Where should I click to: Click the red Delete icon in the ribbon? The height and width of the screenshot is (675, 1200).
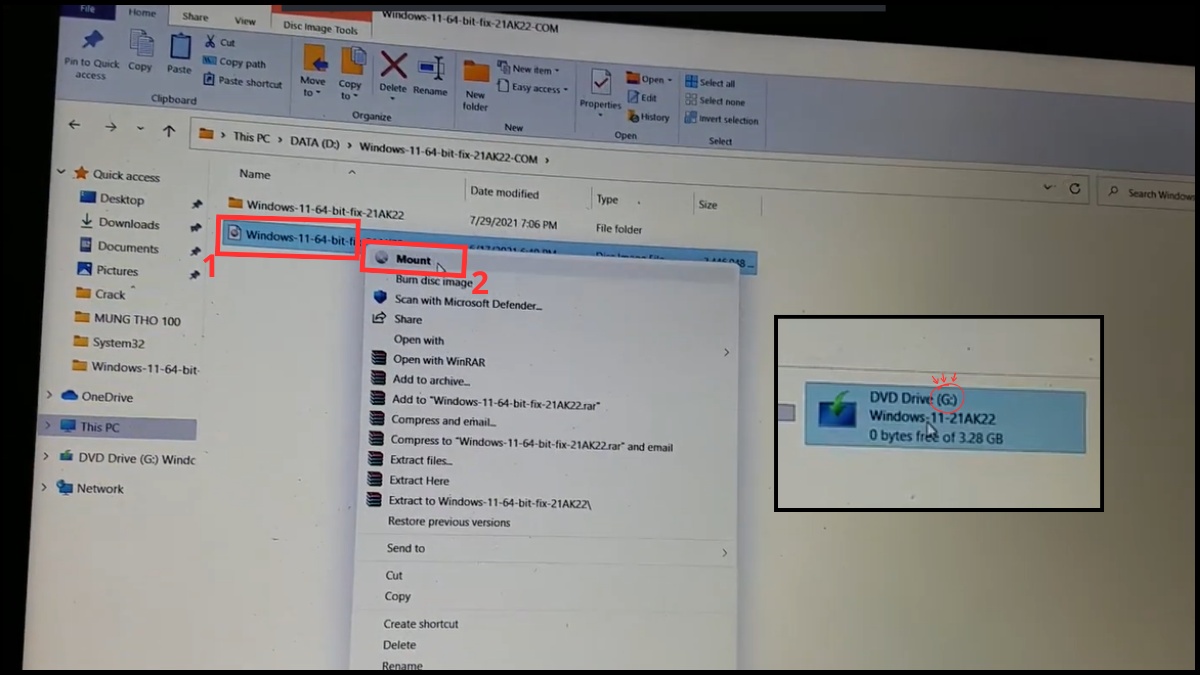coord(394,66)
